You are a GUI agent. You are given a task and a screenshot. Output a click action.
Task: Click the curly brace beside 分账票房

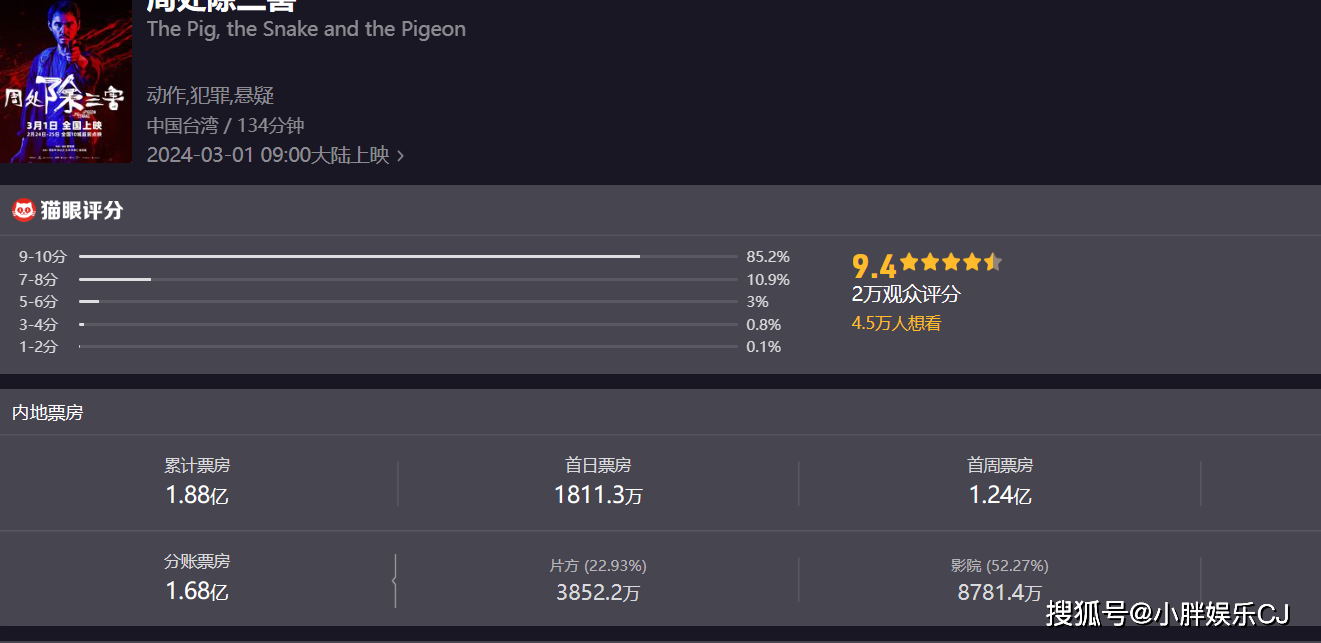(x=395, y=580)
